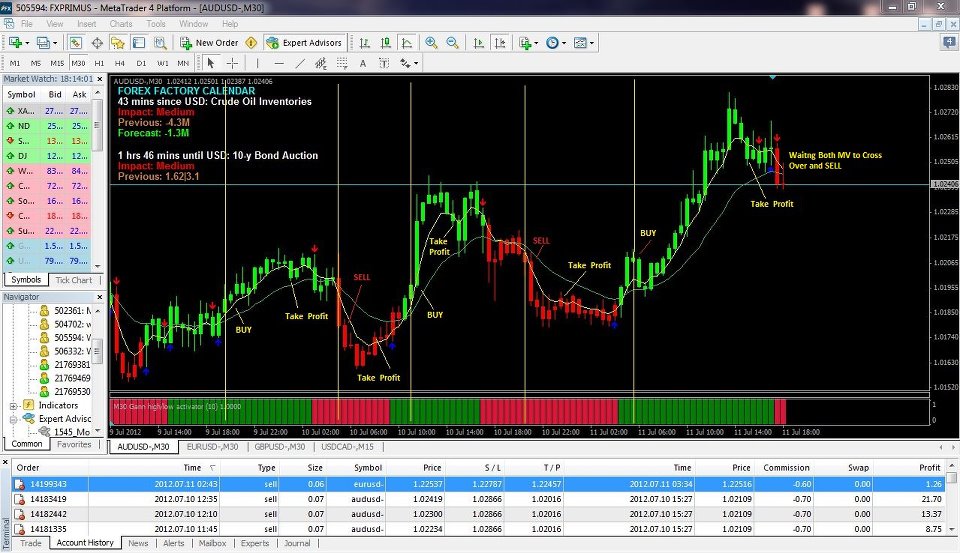Click the Market Watch vertical scrollbar

tap(97, 179)
